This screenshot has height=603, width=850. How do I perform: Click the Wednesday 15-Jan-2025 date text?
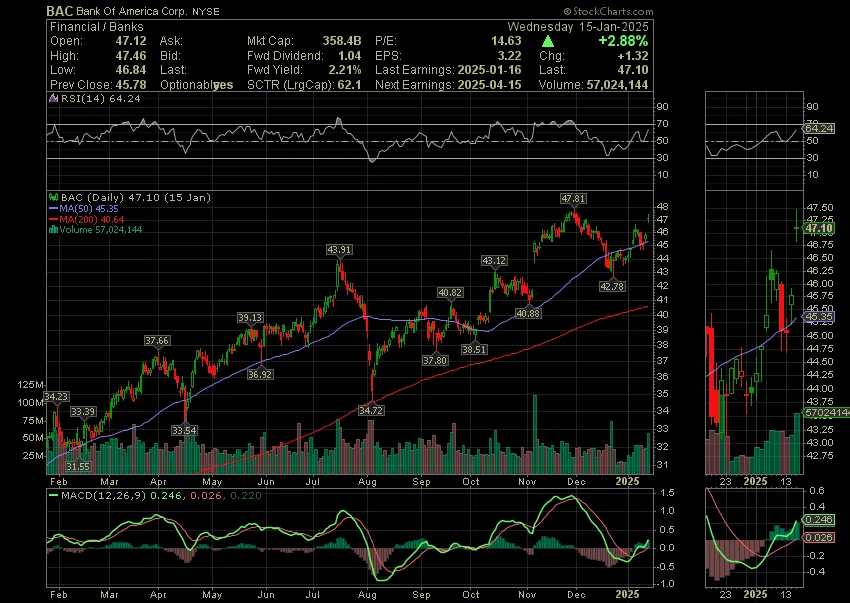(578, 27)
